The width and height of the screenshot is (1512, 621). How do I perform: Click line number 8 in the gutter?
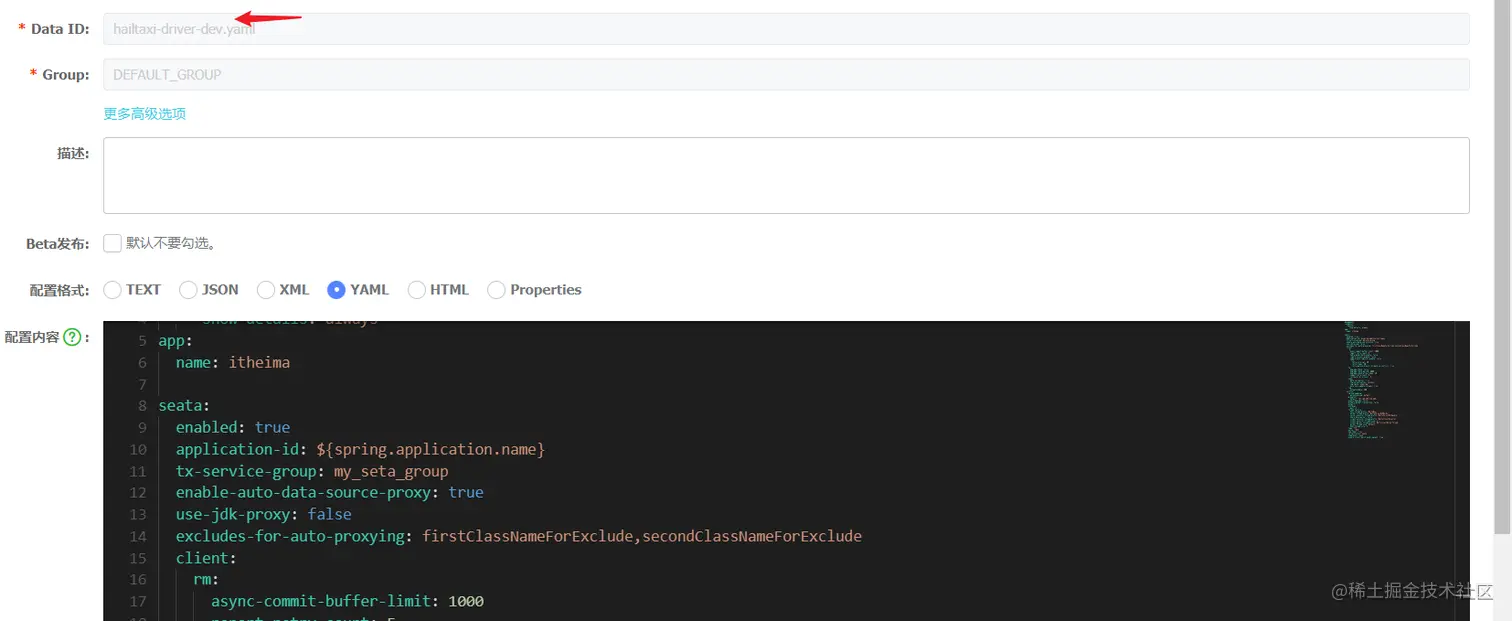(x=143, y=406)
